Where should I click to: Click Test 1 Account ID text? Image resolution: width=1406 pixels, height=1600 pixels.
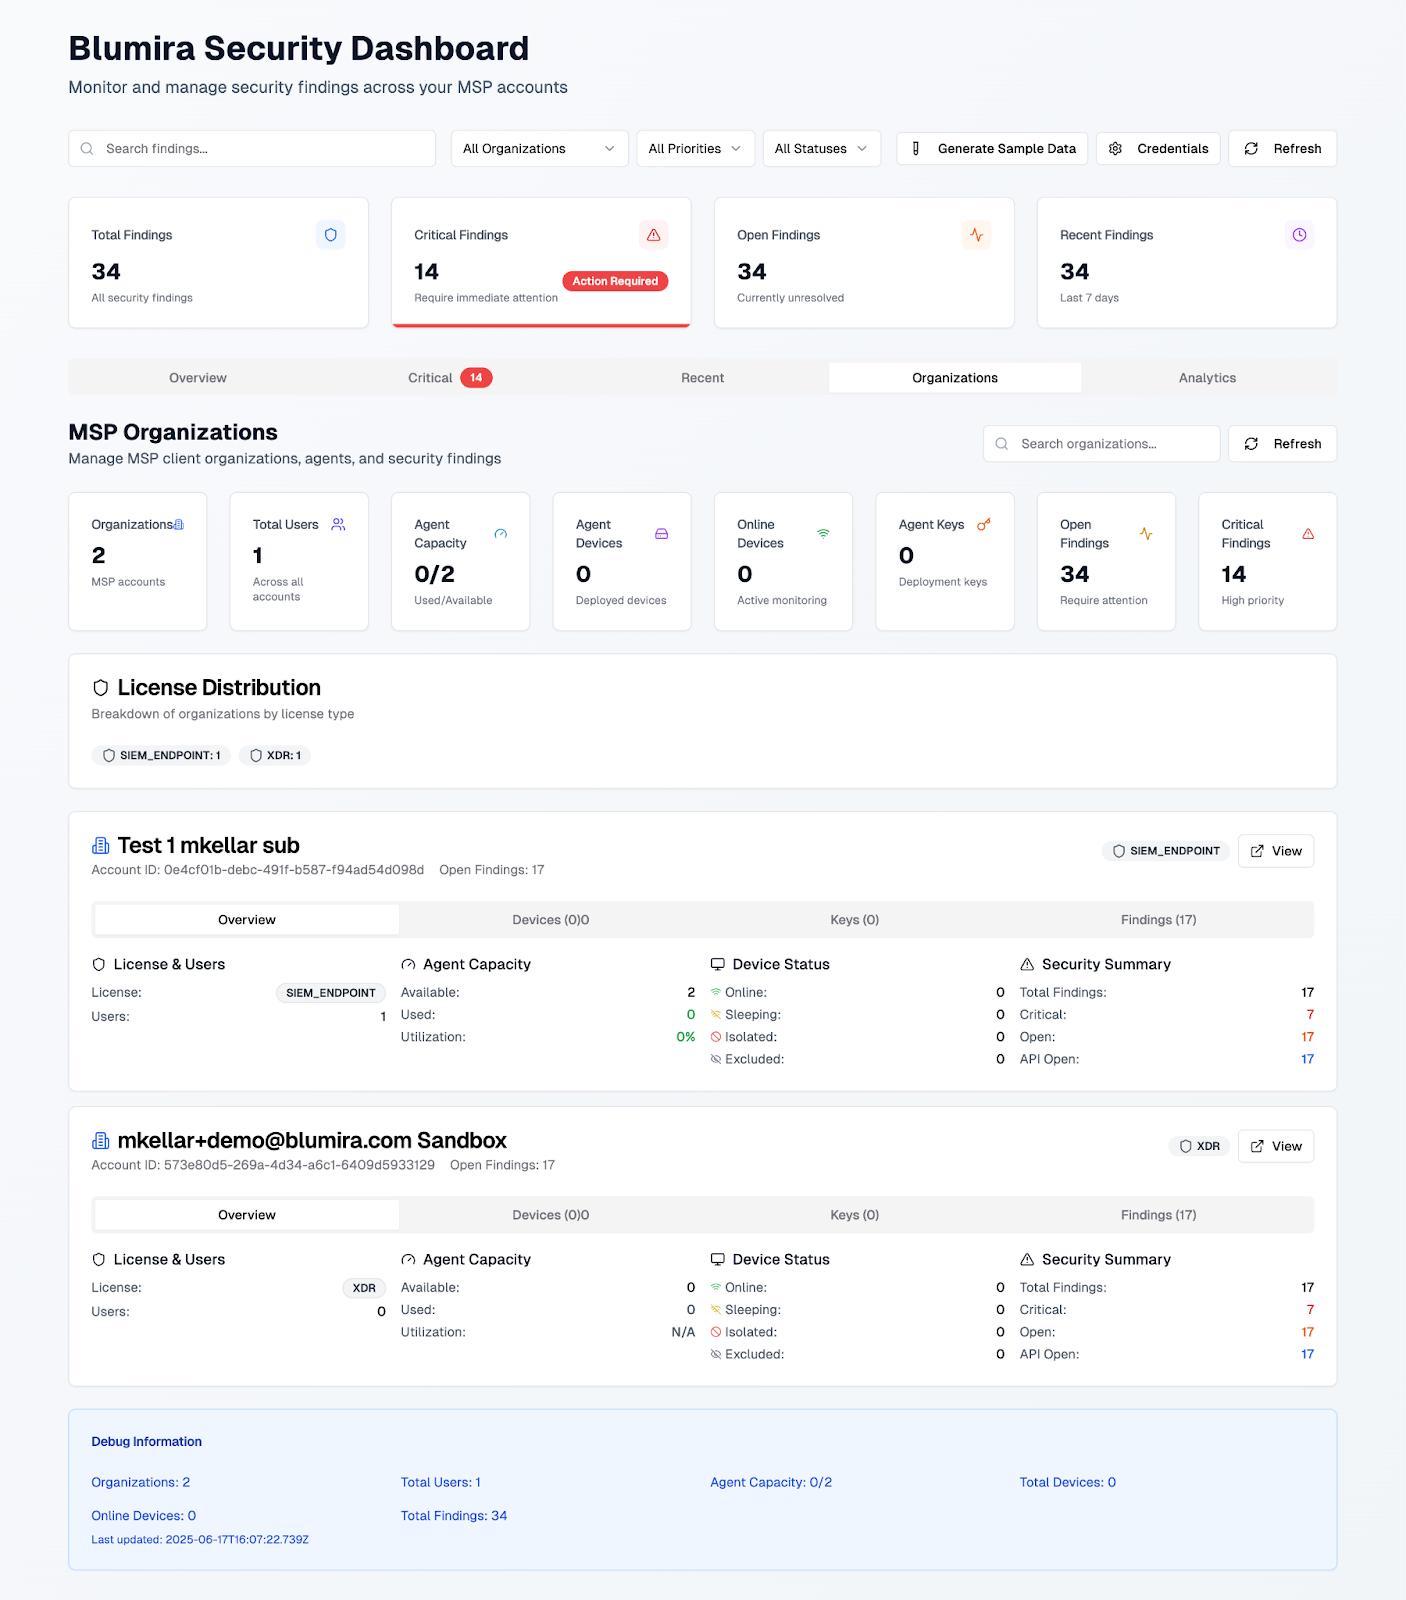click(x=258, y=870)
